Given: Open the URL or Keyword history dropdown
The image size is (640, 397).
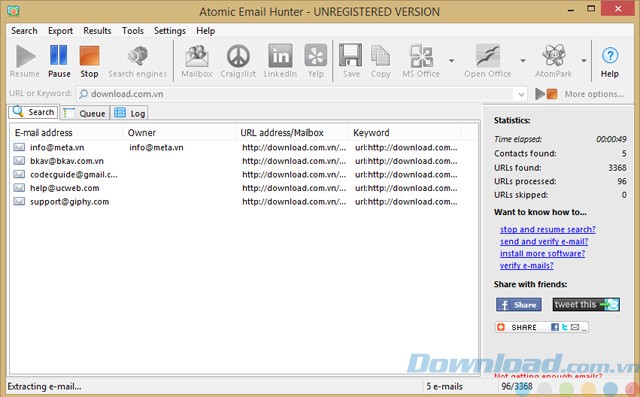Looking at the screenshot, I should tap(521, 95).
